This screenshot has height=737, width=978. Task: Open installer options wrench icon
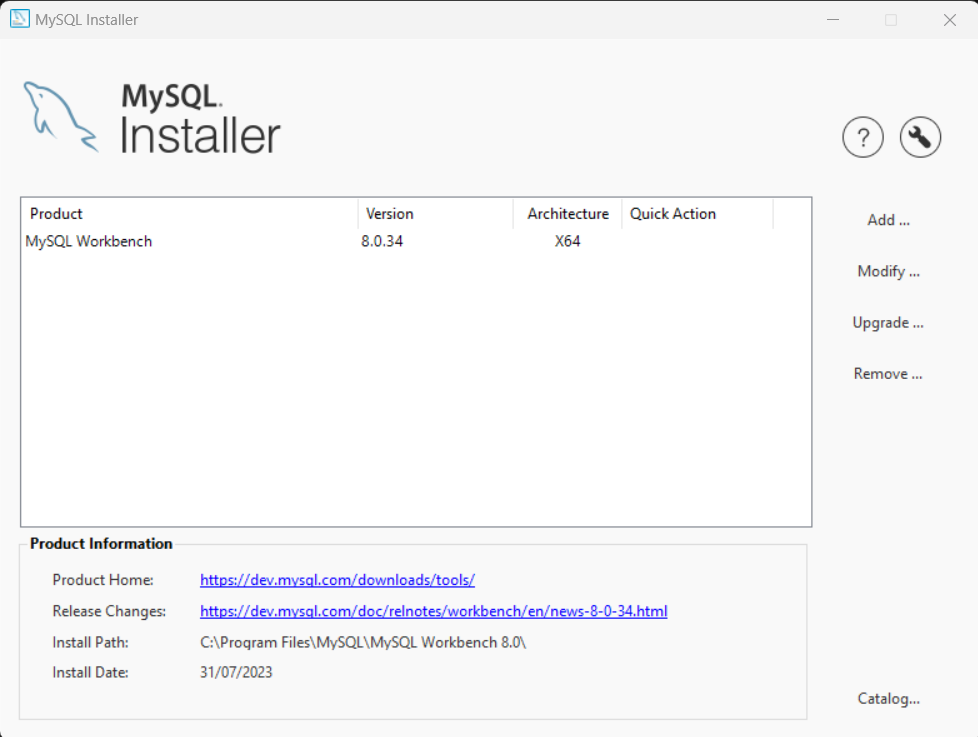point(920,137)
